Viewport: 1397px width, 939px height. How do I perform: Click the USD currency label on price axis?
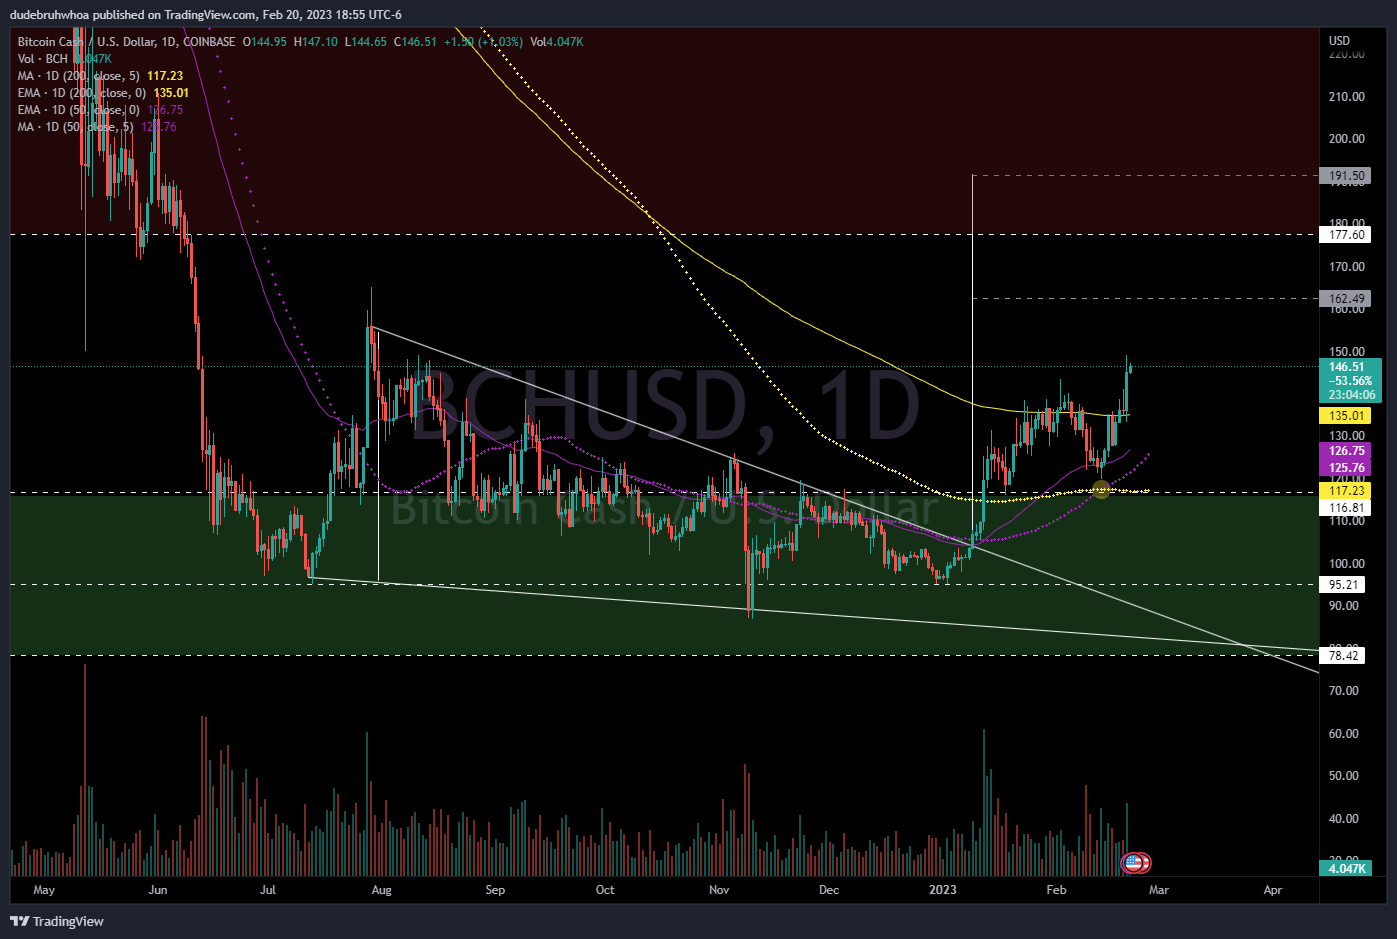coord(1339,41)
